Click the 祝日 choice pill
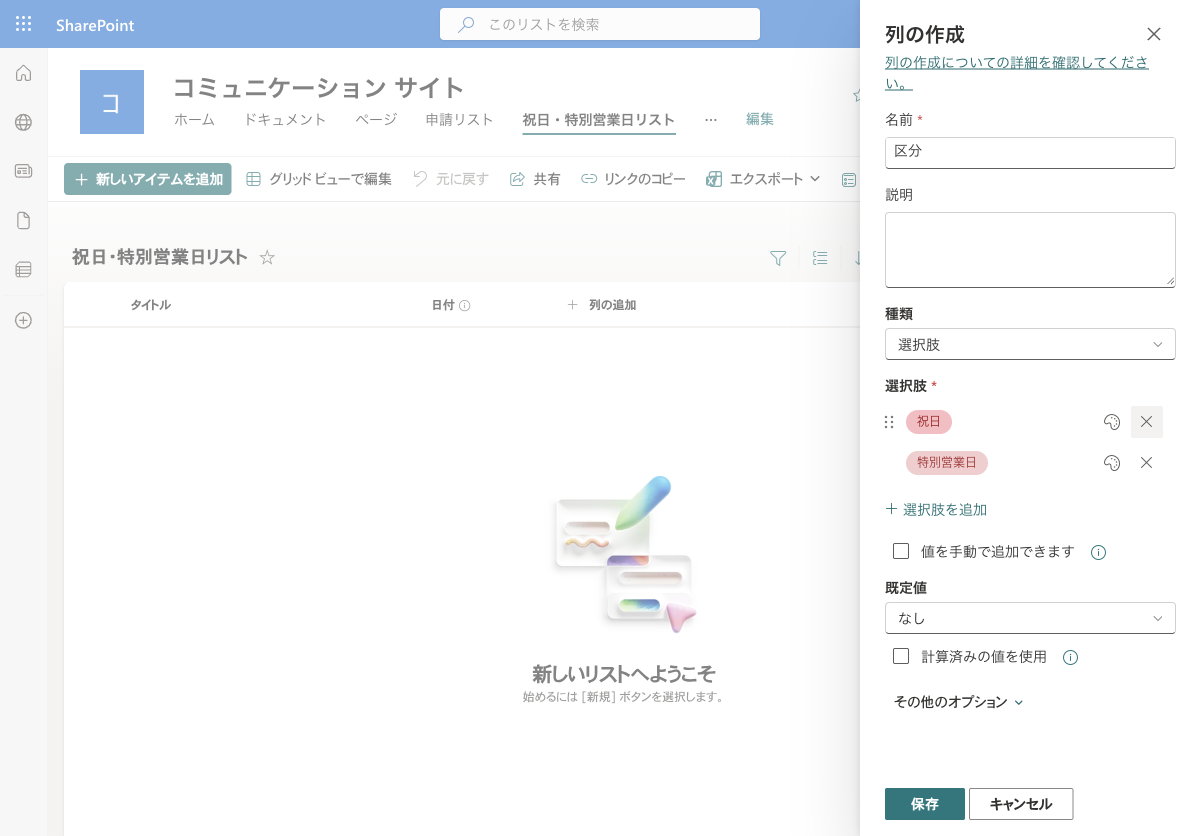The image size is (1200, 836). 929,422
